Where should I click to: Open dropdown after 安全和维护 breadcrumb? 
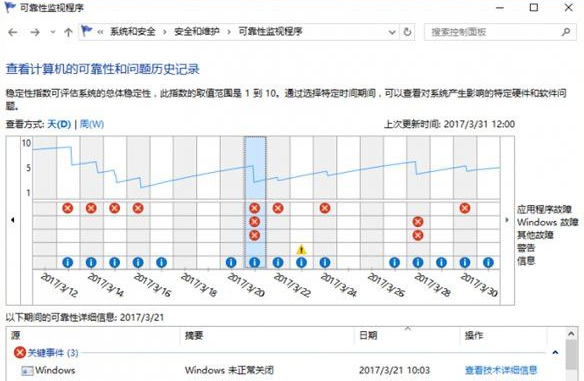tap(229, 32)
